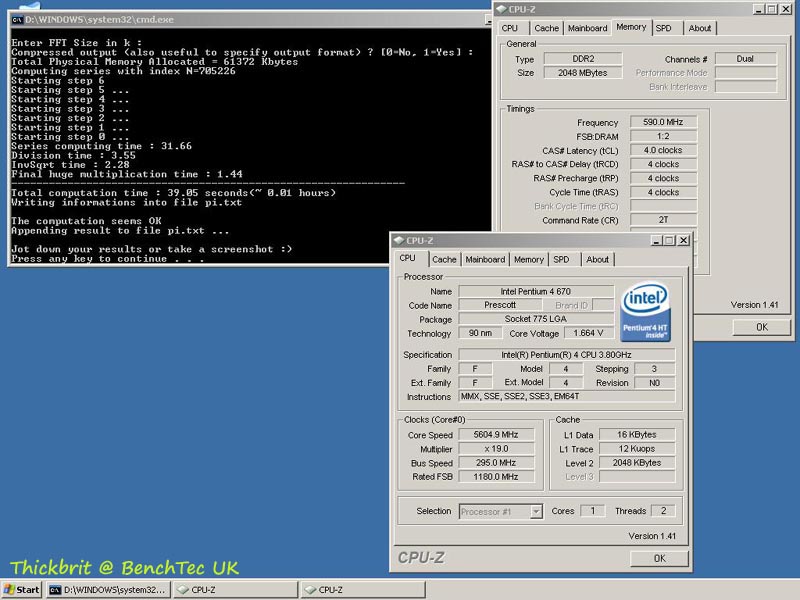
Task: Click the Core Speed value '5604.9 MHz'
Action: pos(496,435)
